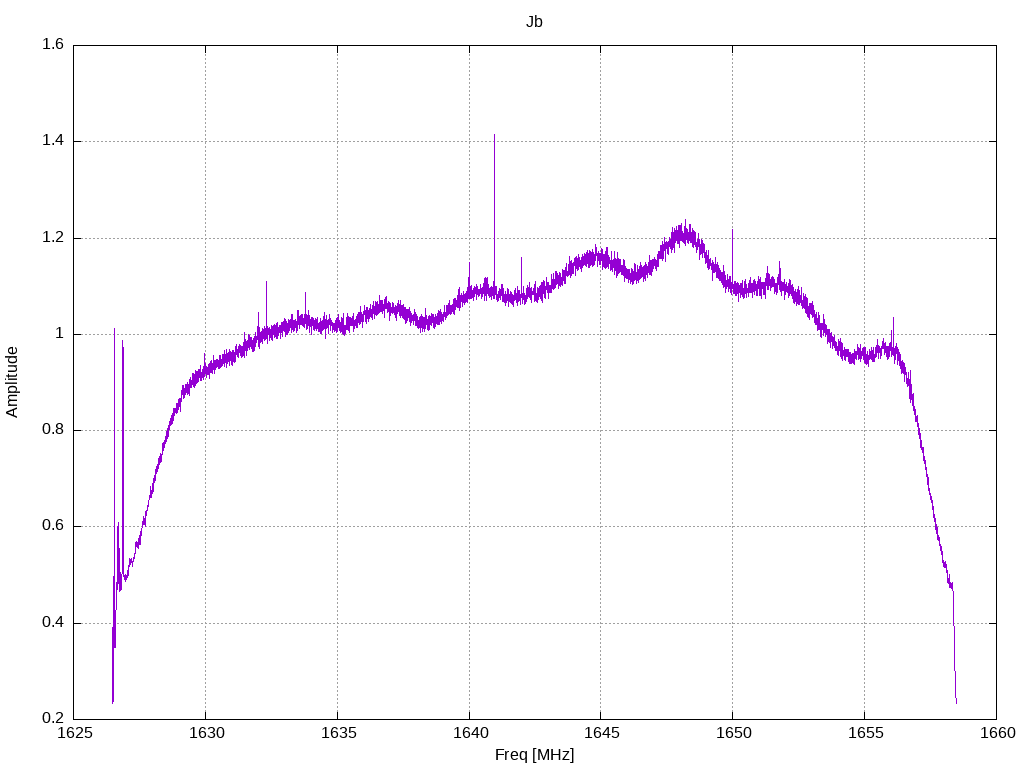The width and height of the screenshot is (1024, 768).
Task: Click the y-axis tick label '1.2'
Action: [x=53, y=238]
